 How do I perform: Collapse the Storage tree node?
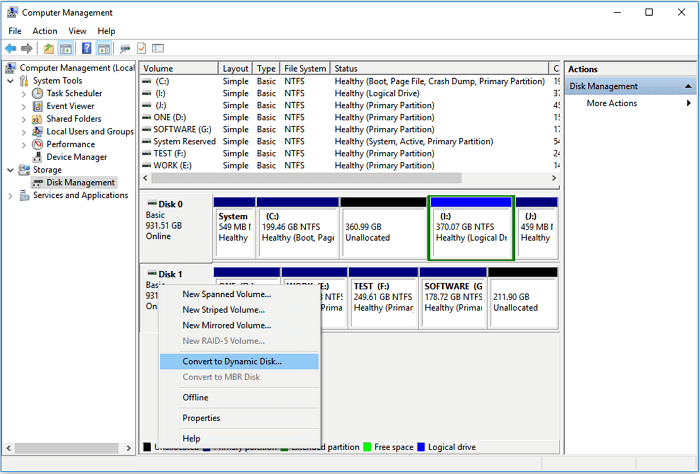tap(11, 170)
